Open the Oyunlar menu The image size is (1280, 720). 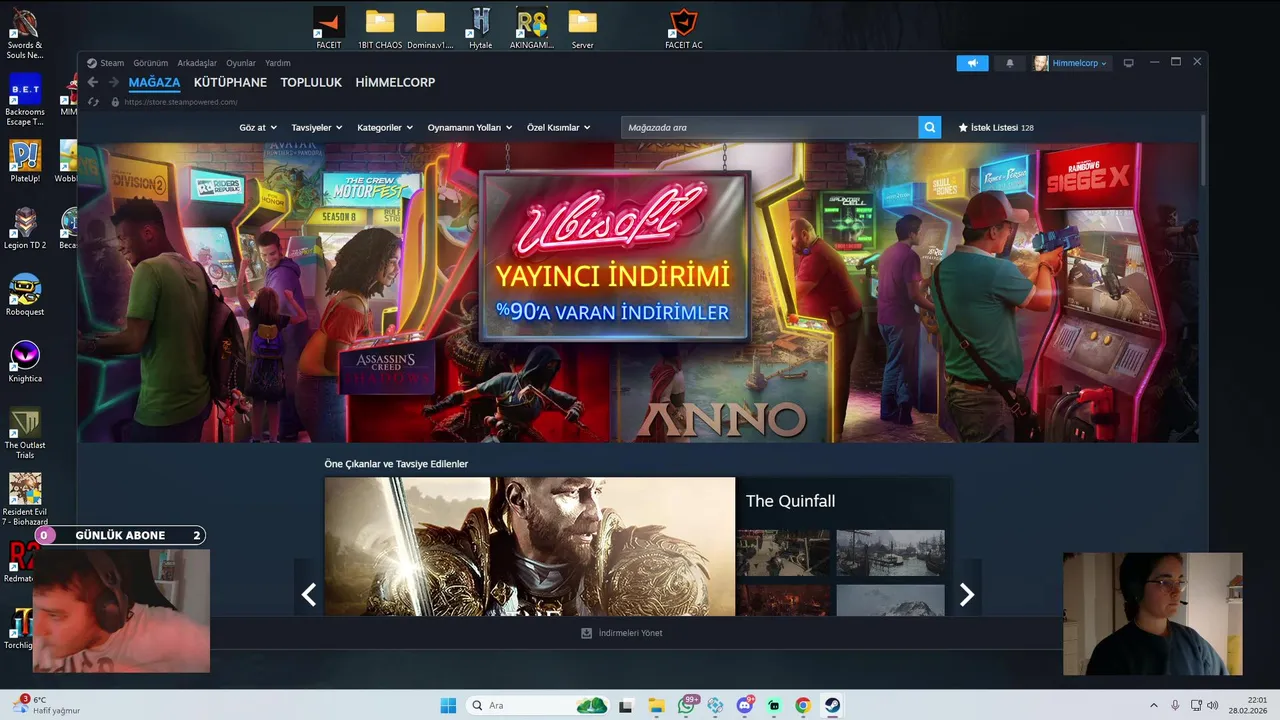click(x=241, y=63)
